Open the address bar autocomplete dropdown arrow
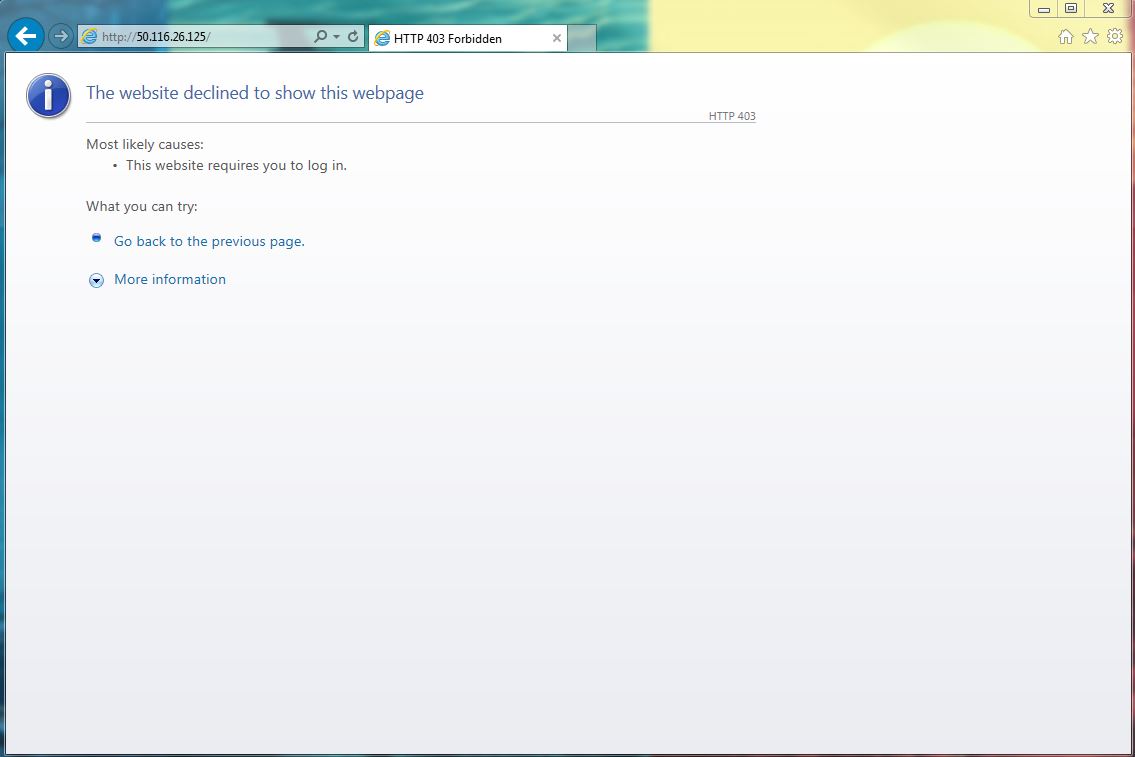 [x=337, y=37]
